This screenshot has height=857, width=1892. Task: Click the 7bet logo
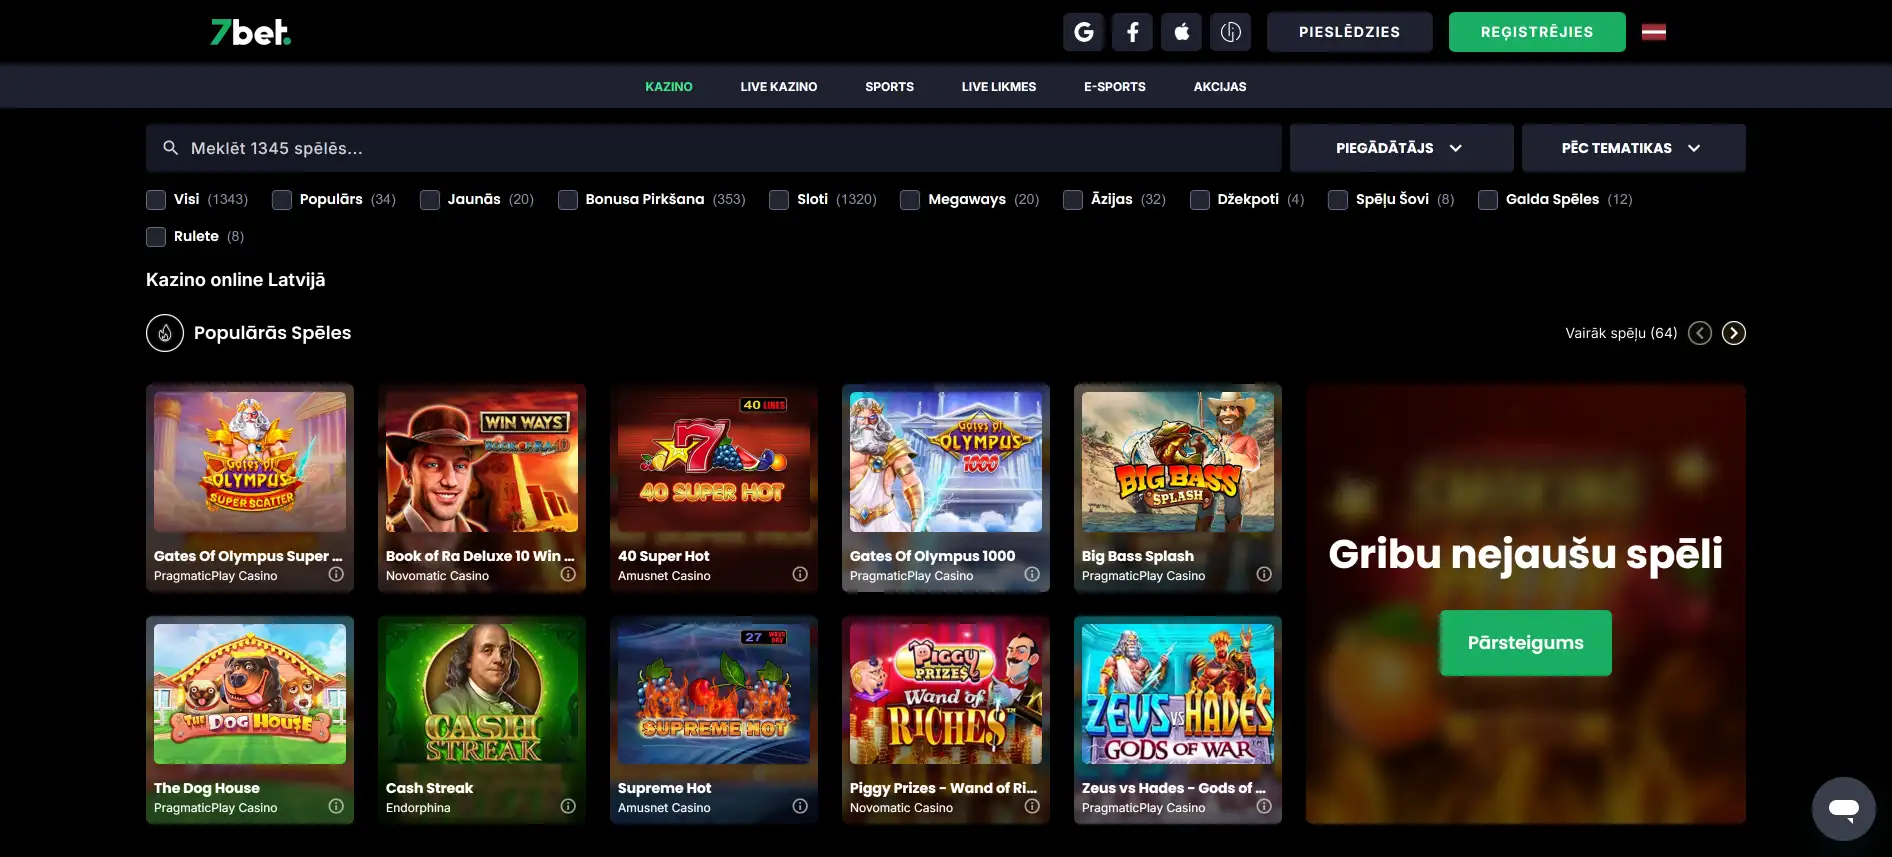(250, 32)
